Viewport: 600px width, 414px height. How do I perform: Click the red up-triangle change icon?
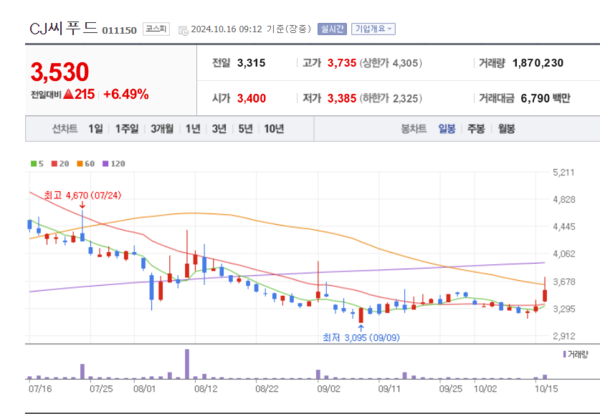click(68, 94)
